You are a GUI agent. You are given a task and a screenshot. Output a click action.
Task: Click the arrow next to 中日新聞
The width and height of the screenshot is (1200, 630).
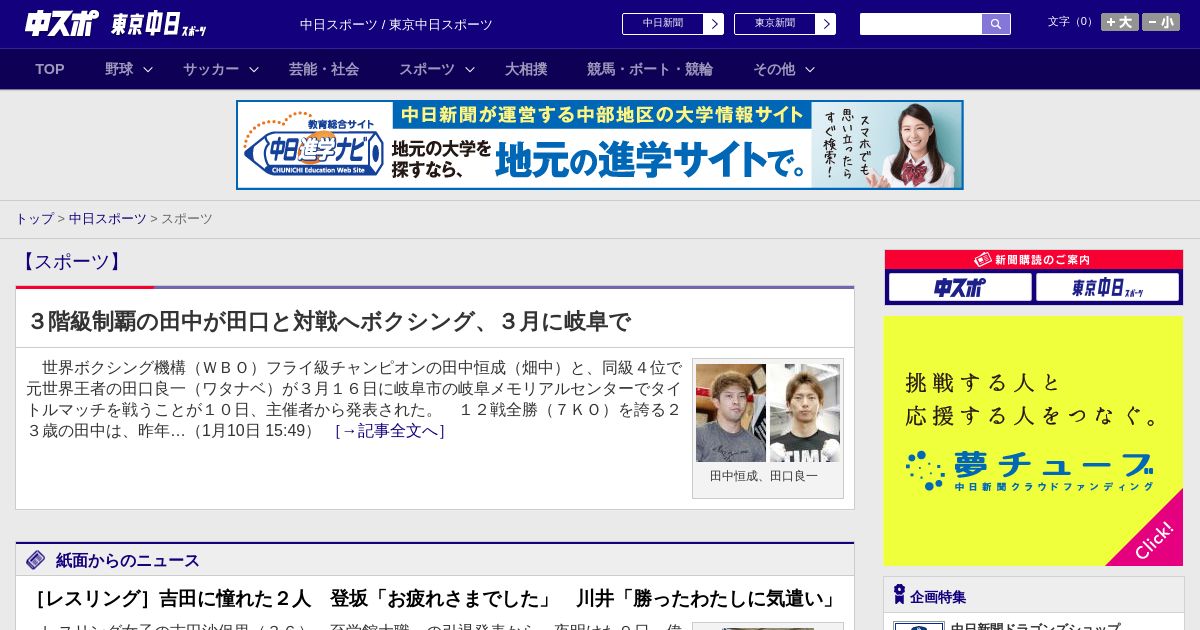coord(714,24)
